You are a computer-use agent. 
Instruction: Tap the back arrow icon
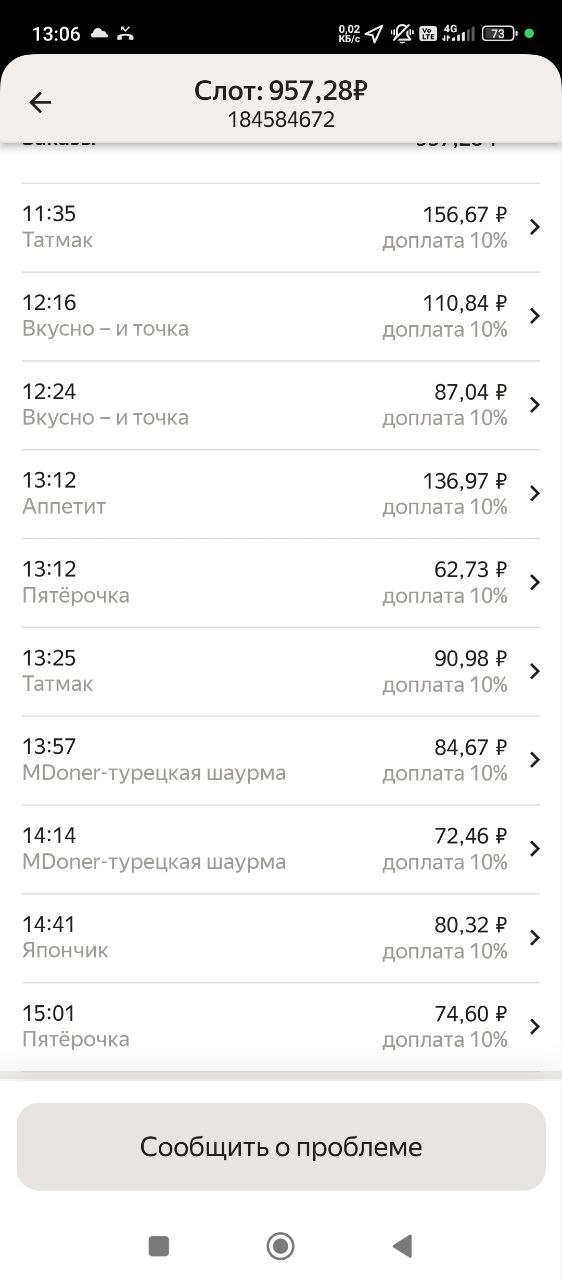coord(40,102)
